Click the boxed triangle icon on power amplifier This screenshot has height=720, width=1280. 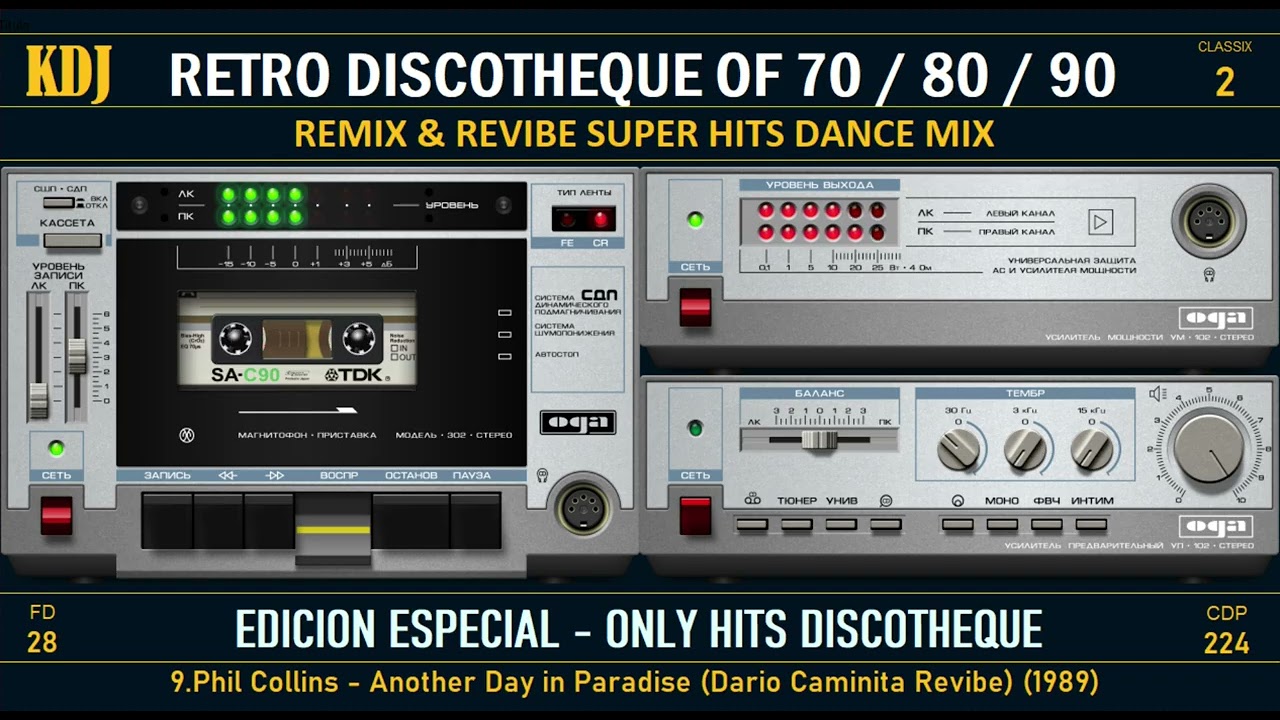click(x=1101, y=222)
